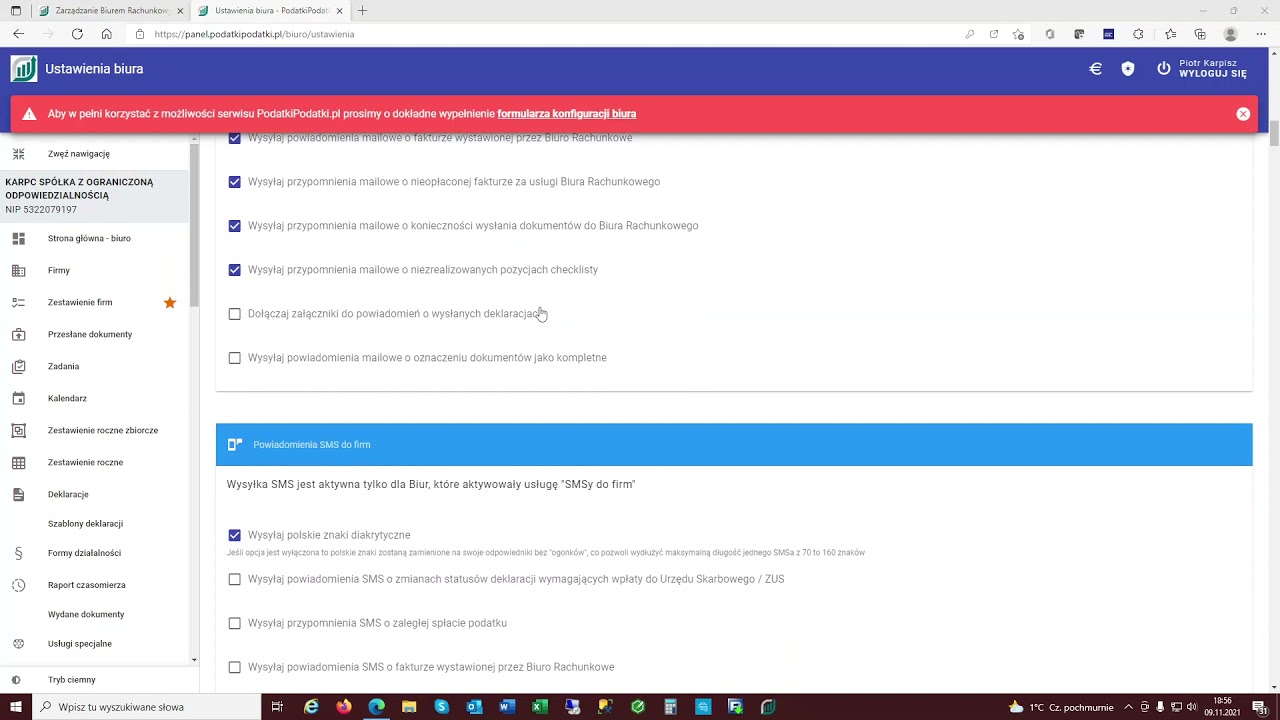The height and width of the screenshot is (720, 1280).
Task: Click Zwęż nawigację to collapse sidebar
Action: (79, 154)
